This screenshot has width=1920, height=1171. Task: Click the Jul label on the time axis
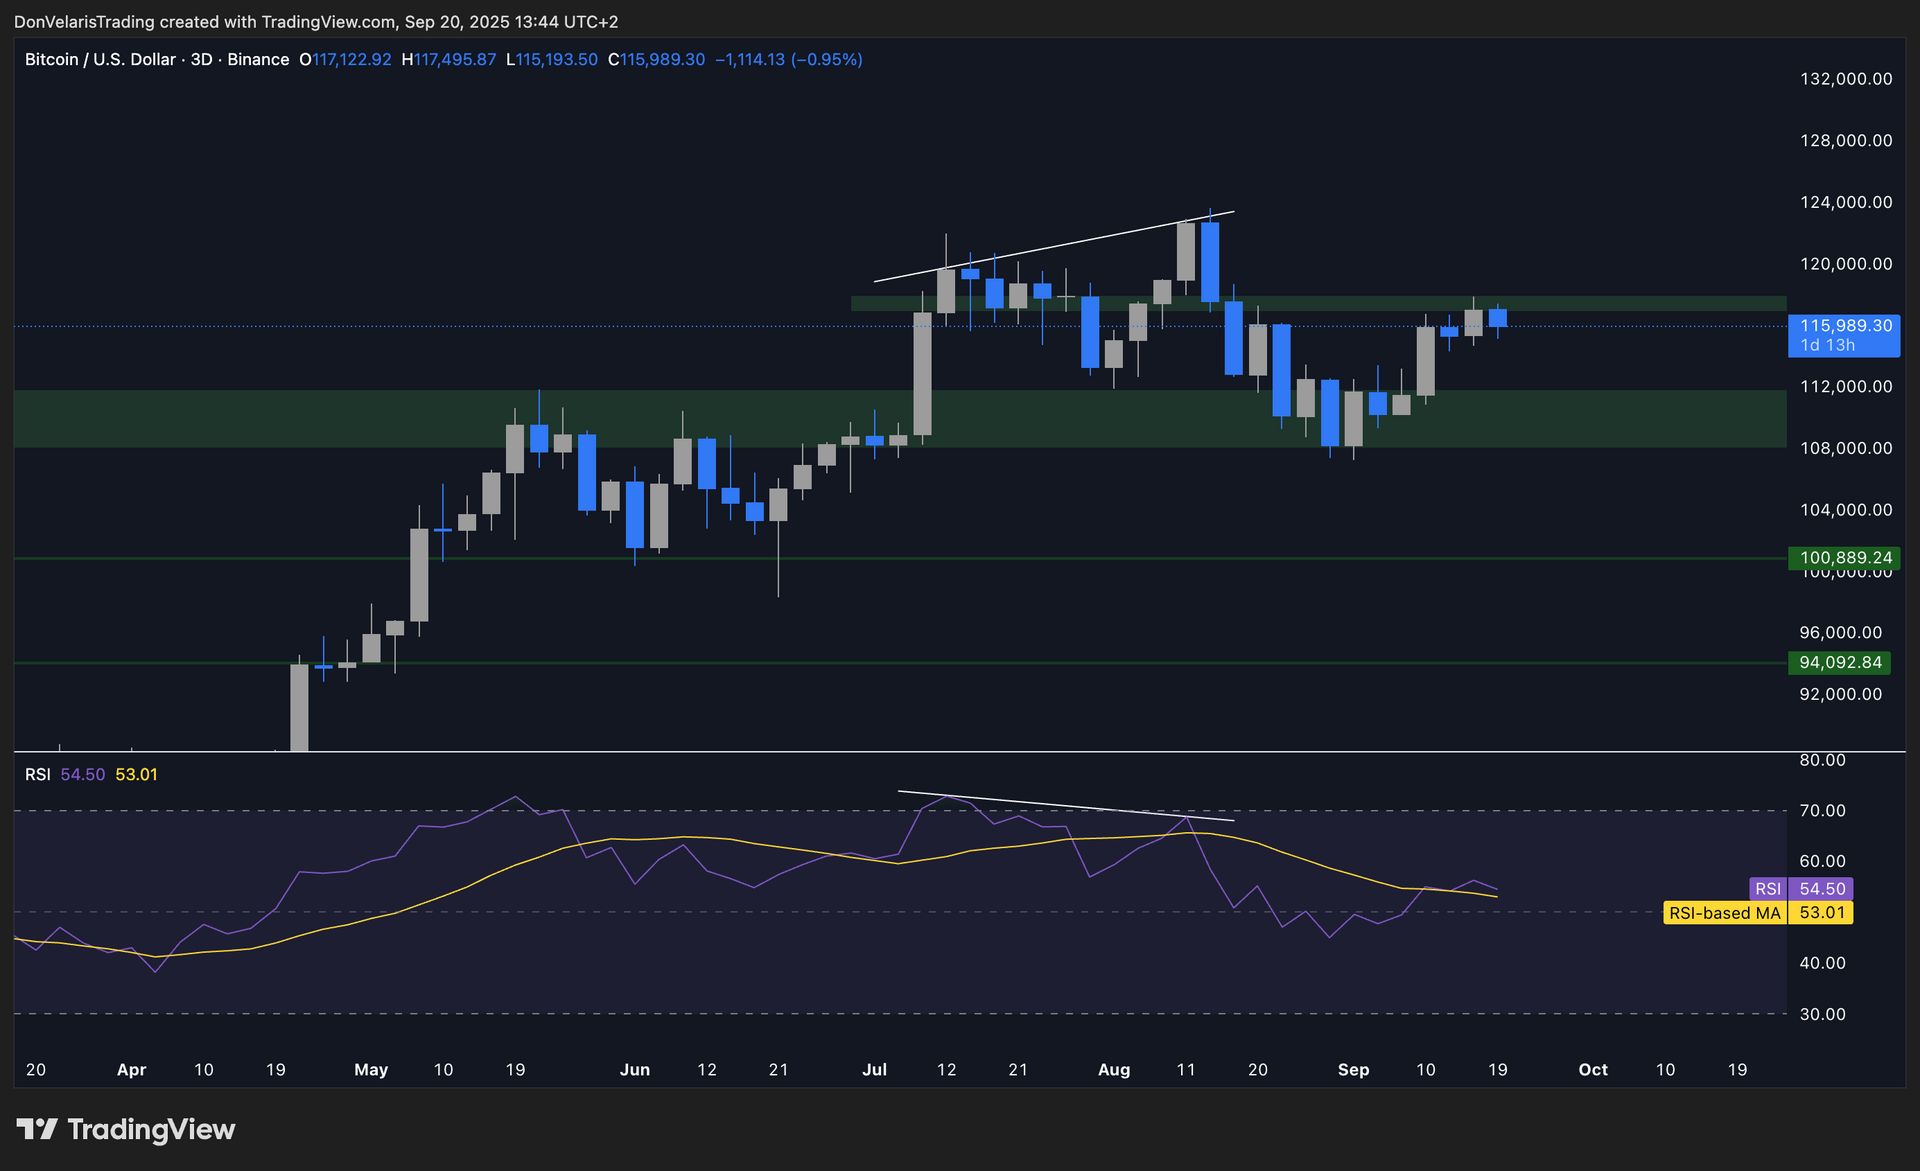pyautogui.click(x=874, y=1070)
